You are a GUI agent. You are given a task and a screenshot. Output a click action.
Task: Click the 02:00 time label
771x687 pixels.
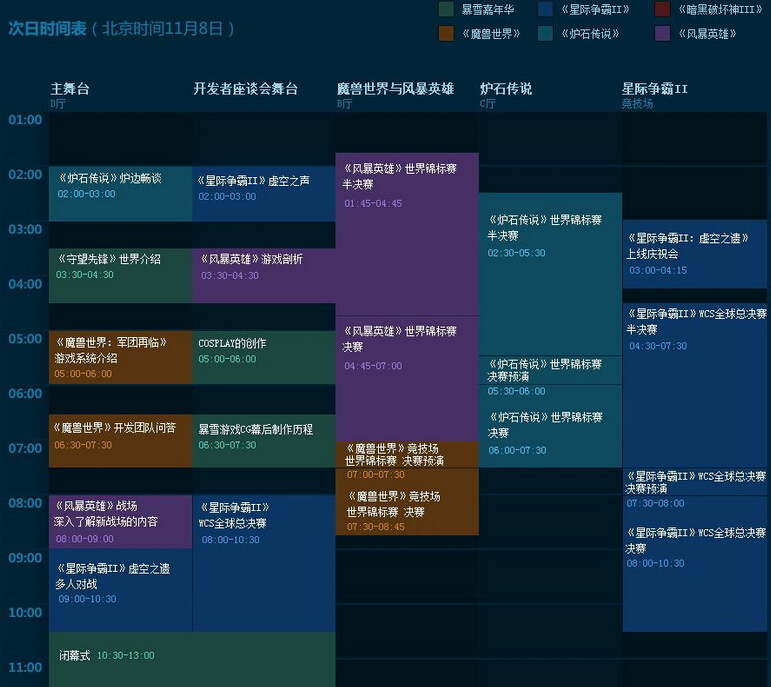(x=25, y=175)
